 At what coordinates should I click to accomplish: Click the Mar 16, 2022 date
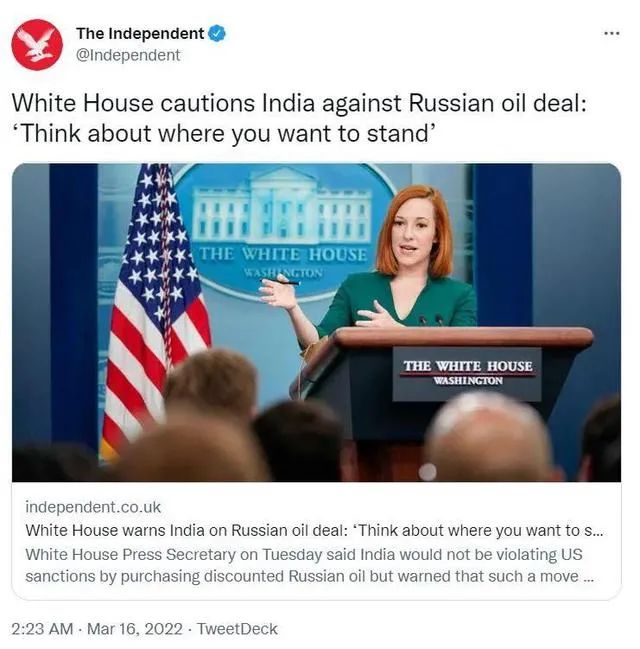pyautogui.click(x=135, y=629)
